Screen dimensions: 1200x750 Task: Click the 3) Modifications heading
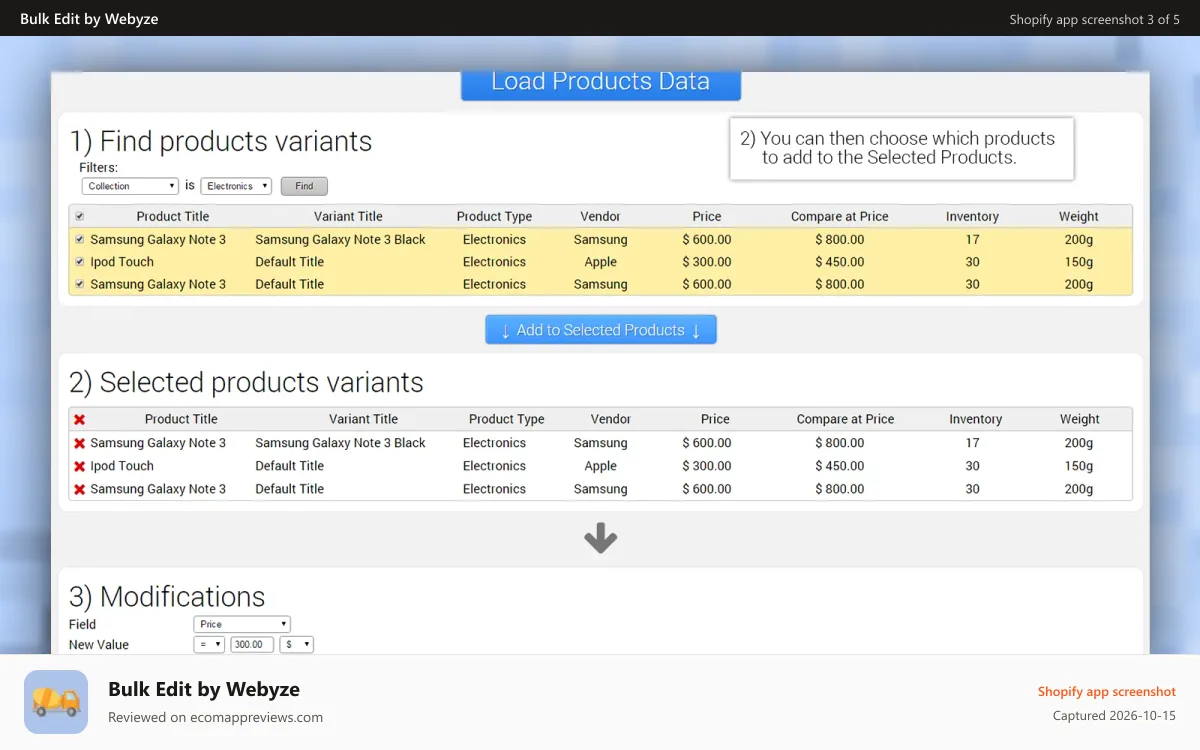(x=167, y=597)
